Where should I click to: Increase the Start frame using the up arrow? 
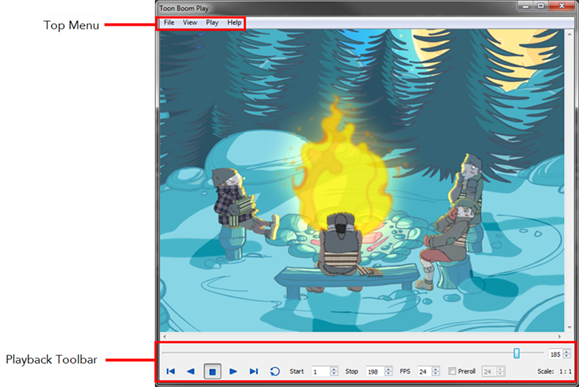[x=334, y=369]
